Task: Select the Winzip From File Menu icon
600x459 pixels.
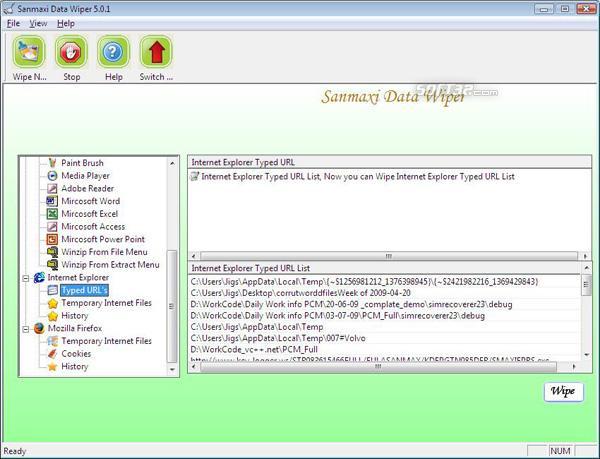Action: (52, 252)
